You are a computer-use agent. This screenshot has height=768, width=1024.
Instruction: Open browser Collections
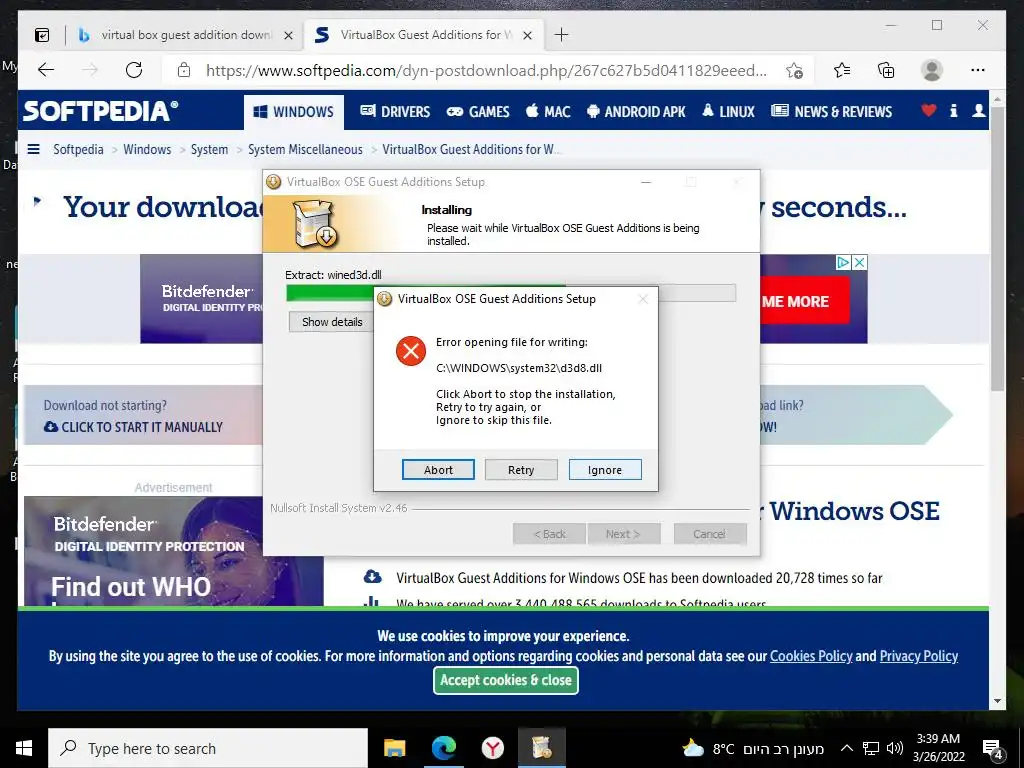[x=886, y=70]
